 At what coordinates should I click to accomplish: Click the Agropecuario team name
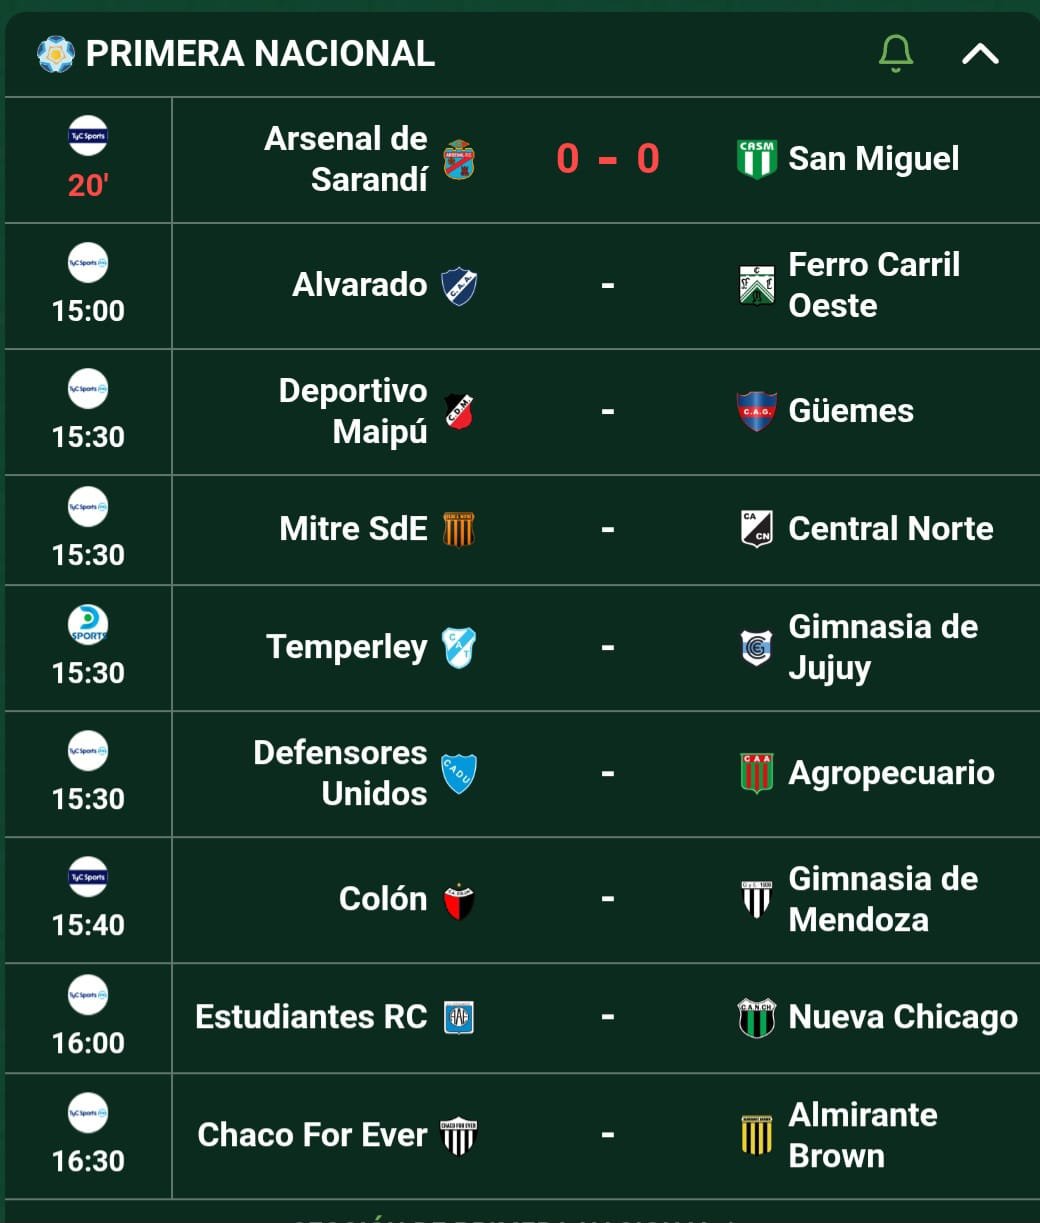tap(892, 773)
